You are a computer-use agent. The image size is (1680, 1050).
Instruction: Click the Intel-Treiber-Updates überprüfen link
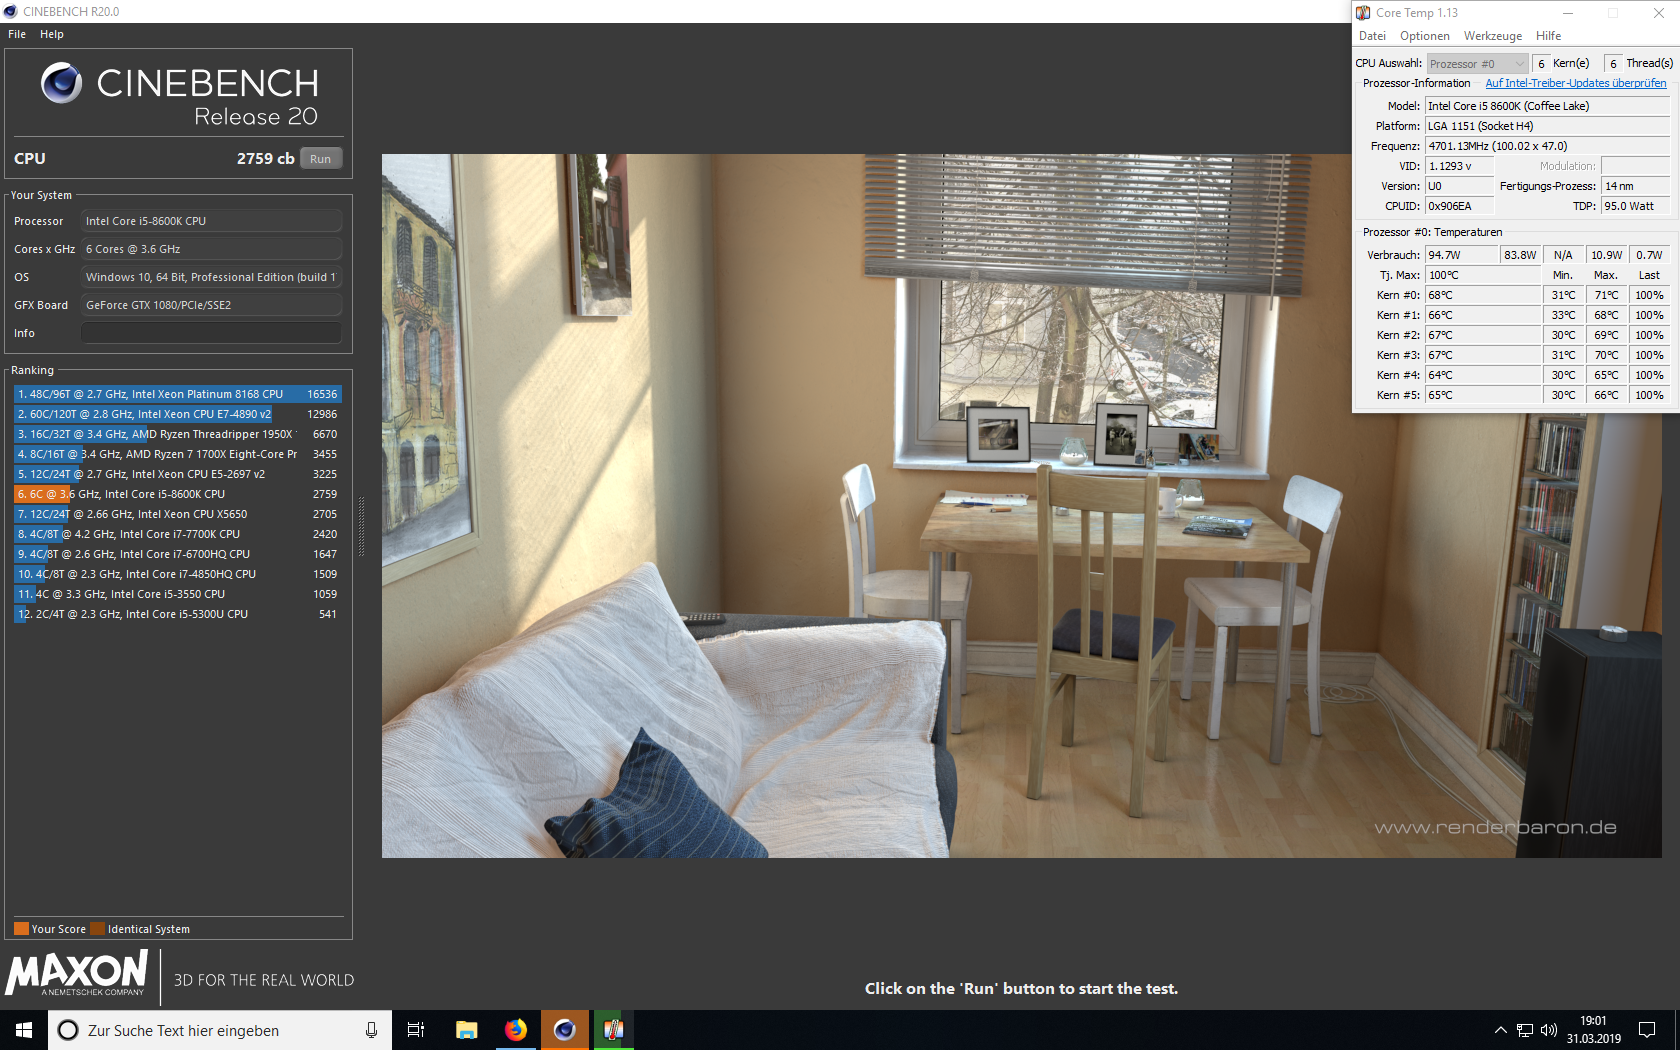(1575, 83)
